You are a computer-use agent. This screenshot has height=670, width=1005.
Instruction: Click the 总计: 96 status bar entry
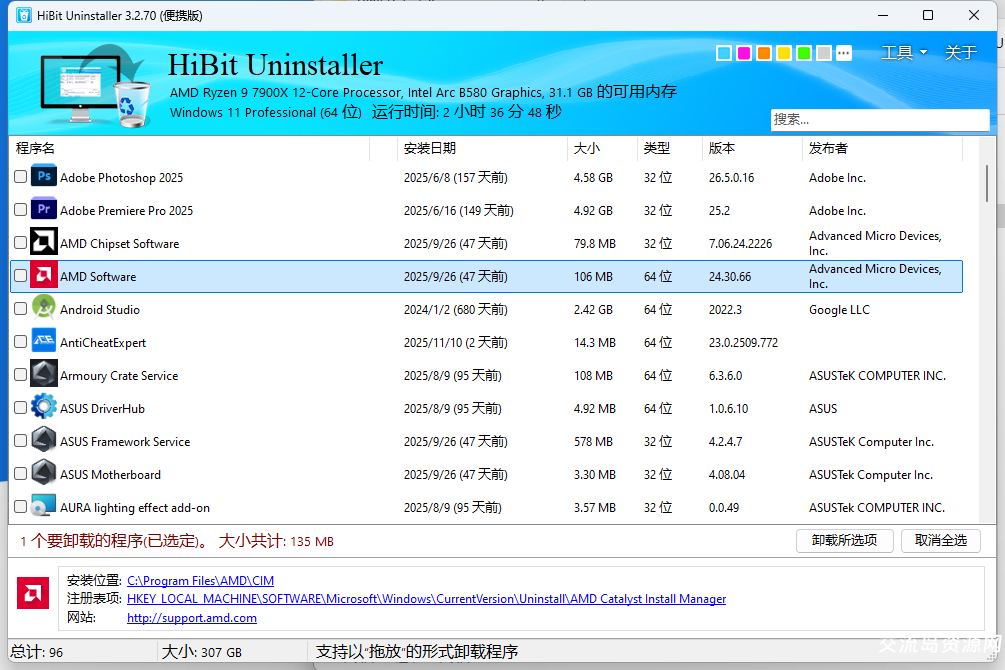[x=37, y=652]
